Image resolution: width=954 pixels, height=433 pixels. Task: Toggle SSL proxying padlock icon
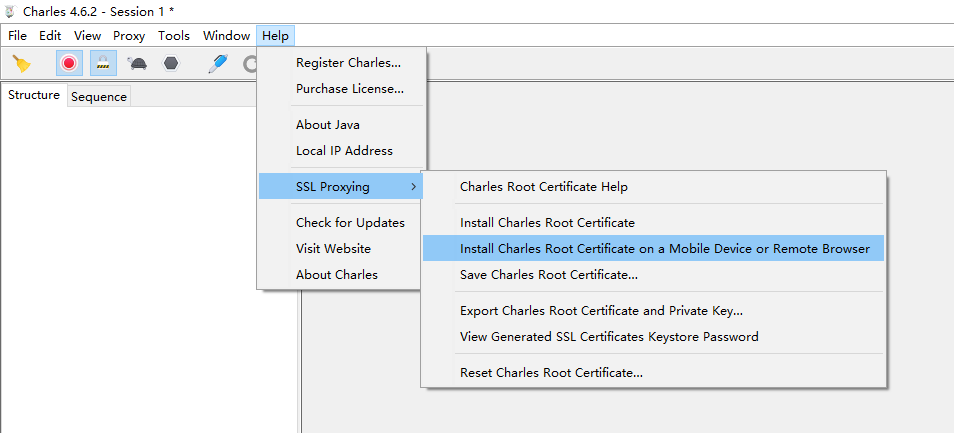pyautogui.click(x=103, y=64)
